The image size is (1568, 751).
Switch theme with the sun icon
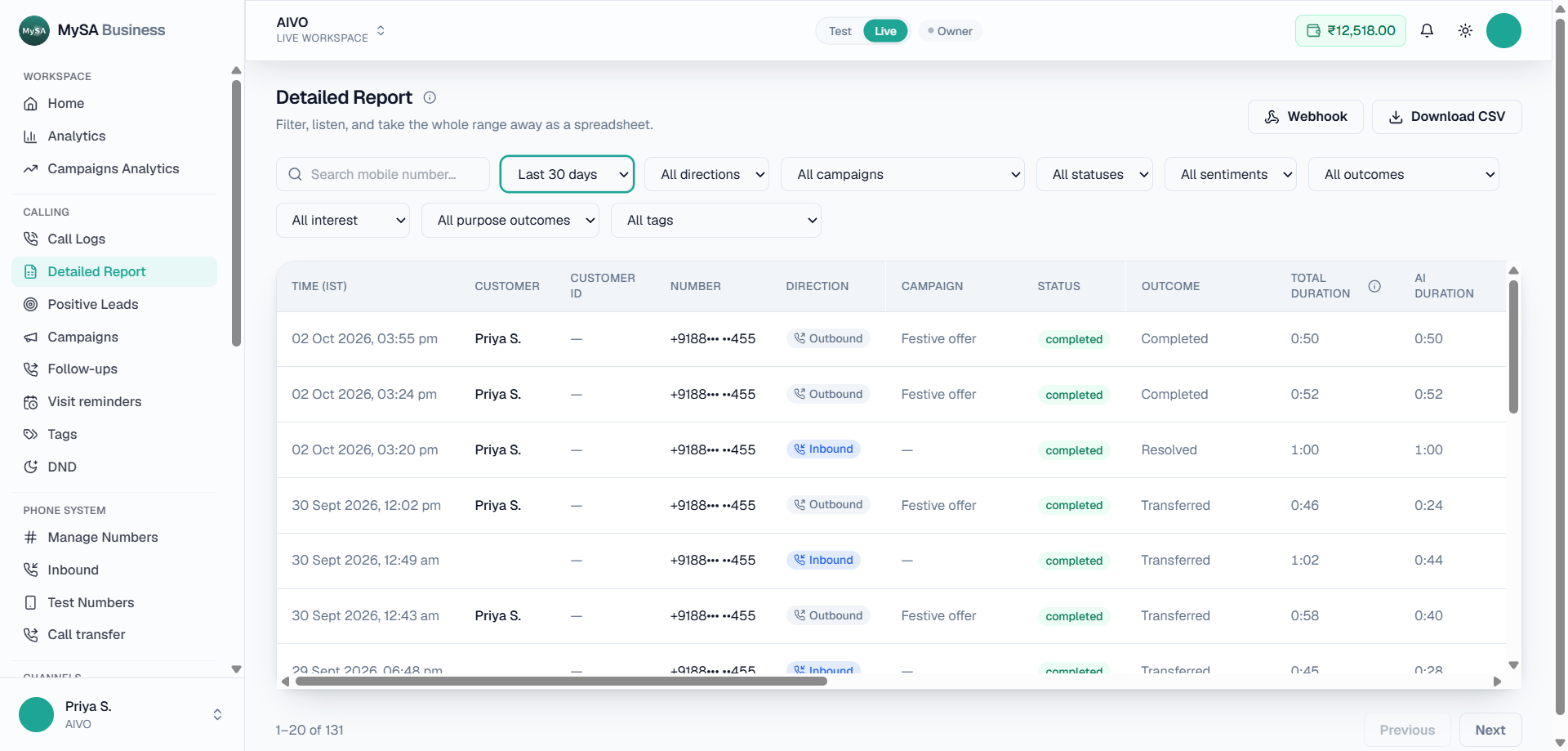1465,31
